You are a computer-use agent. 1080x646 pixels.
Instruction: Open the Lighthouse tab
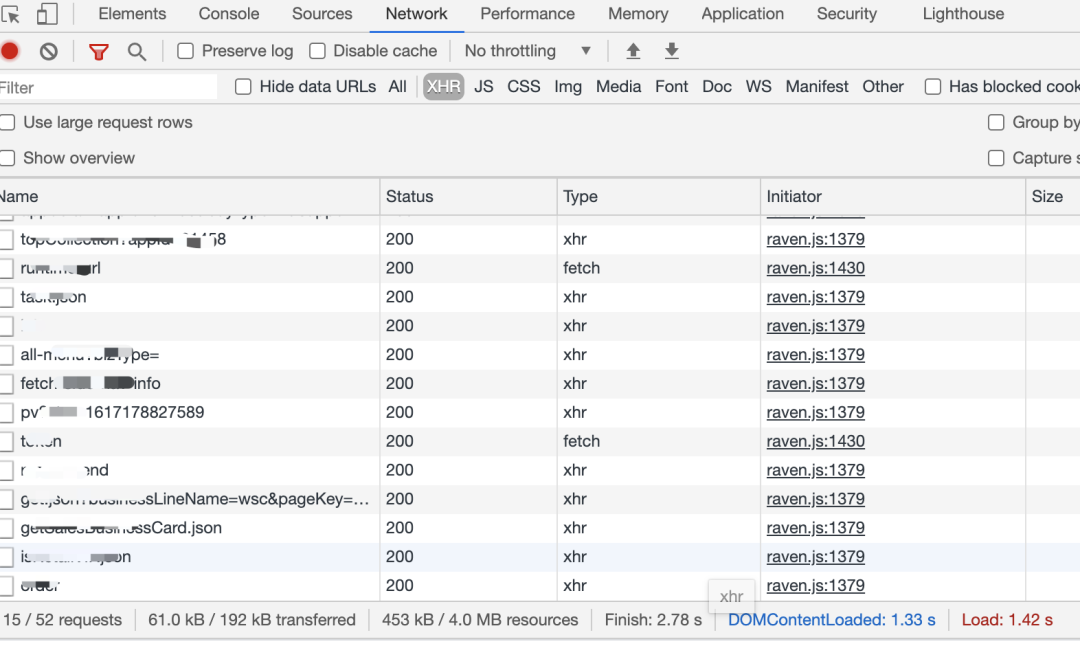coord(963,14)
